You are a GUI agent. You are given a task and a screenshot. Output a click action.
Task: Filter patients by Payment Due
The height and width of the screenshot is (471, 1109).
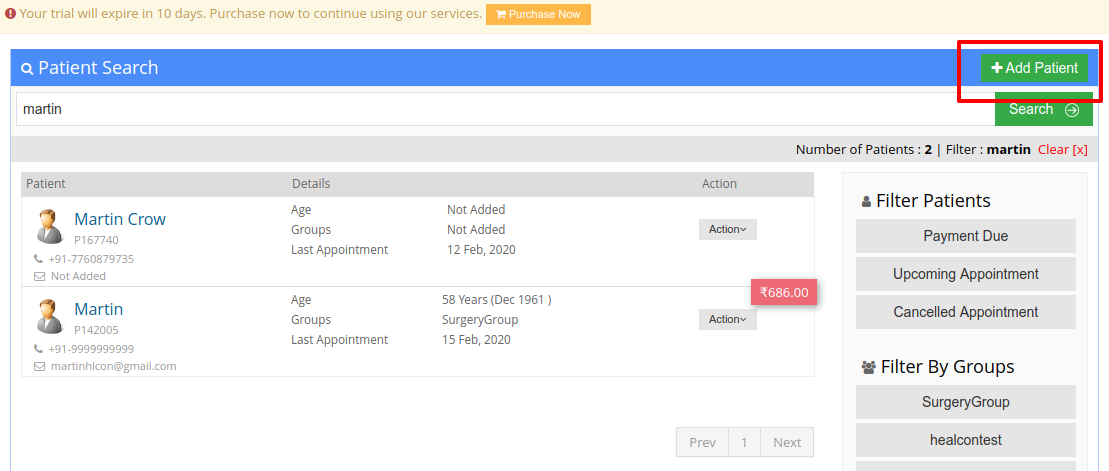click(x=965, y=236)
